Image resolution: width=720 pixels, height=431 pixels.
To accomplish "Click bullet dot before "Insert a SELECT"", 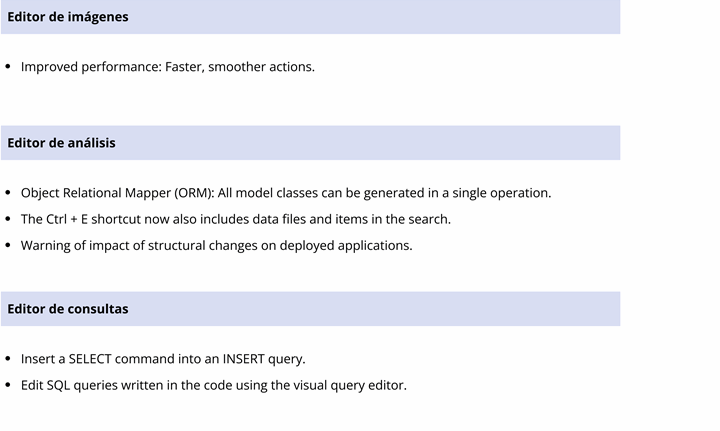I will 8,359.
